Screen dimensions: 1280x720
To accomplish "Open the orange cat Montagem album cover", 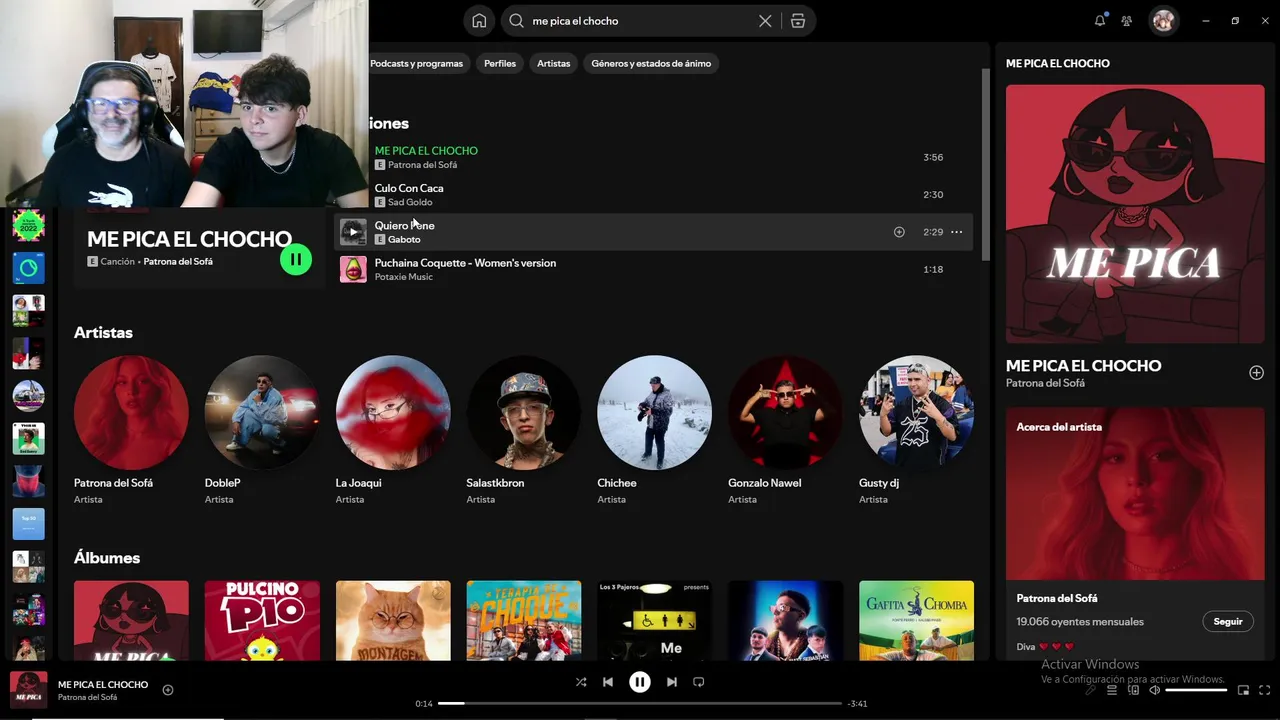I will click(x=393, y=621).
